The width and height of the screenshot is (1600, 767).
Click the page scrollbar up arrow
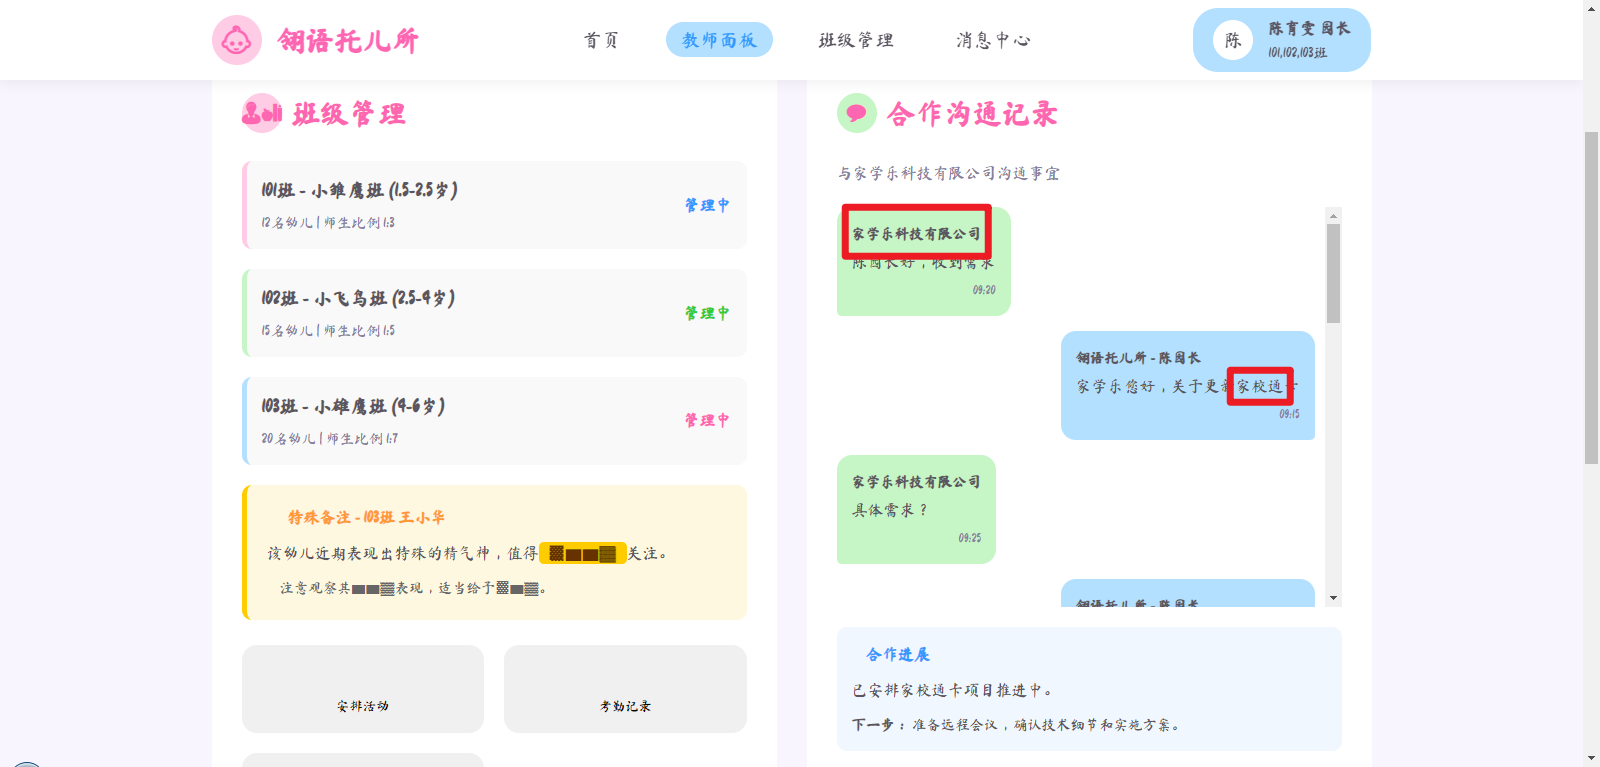tap(1591, 8)
